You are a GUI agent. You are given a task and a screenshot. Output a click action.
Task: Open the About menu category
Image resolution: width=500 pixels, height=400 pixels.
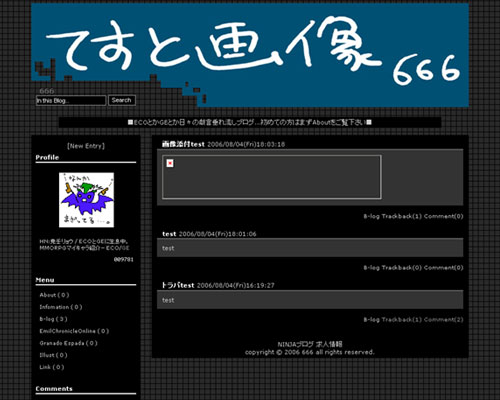[54, 295]
